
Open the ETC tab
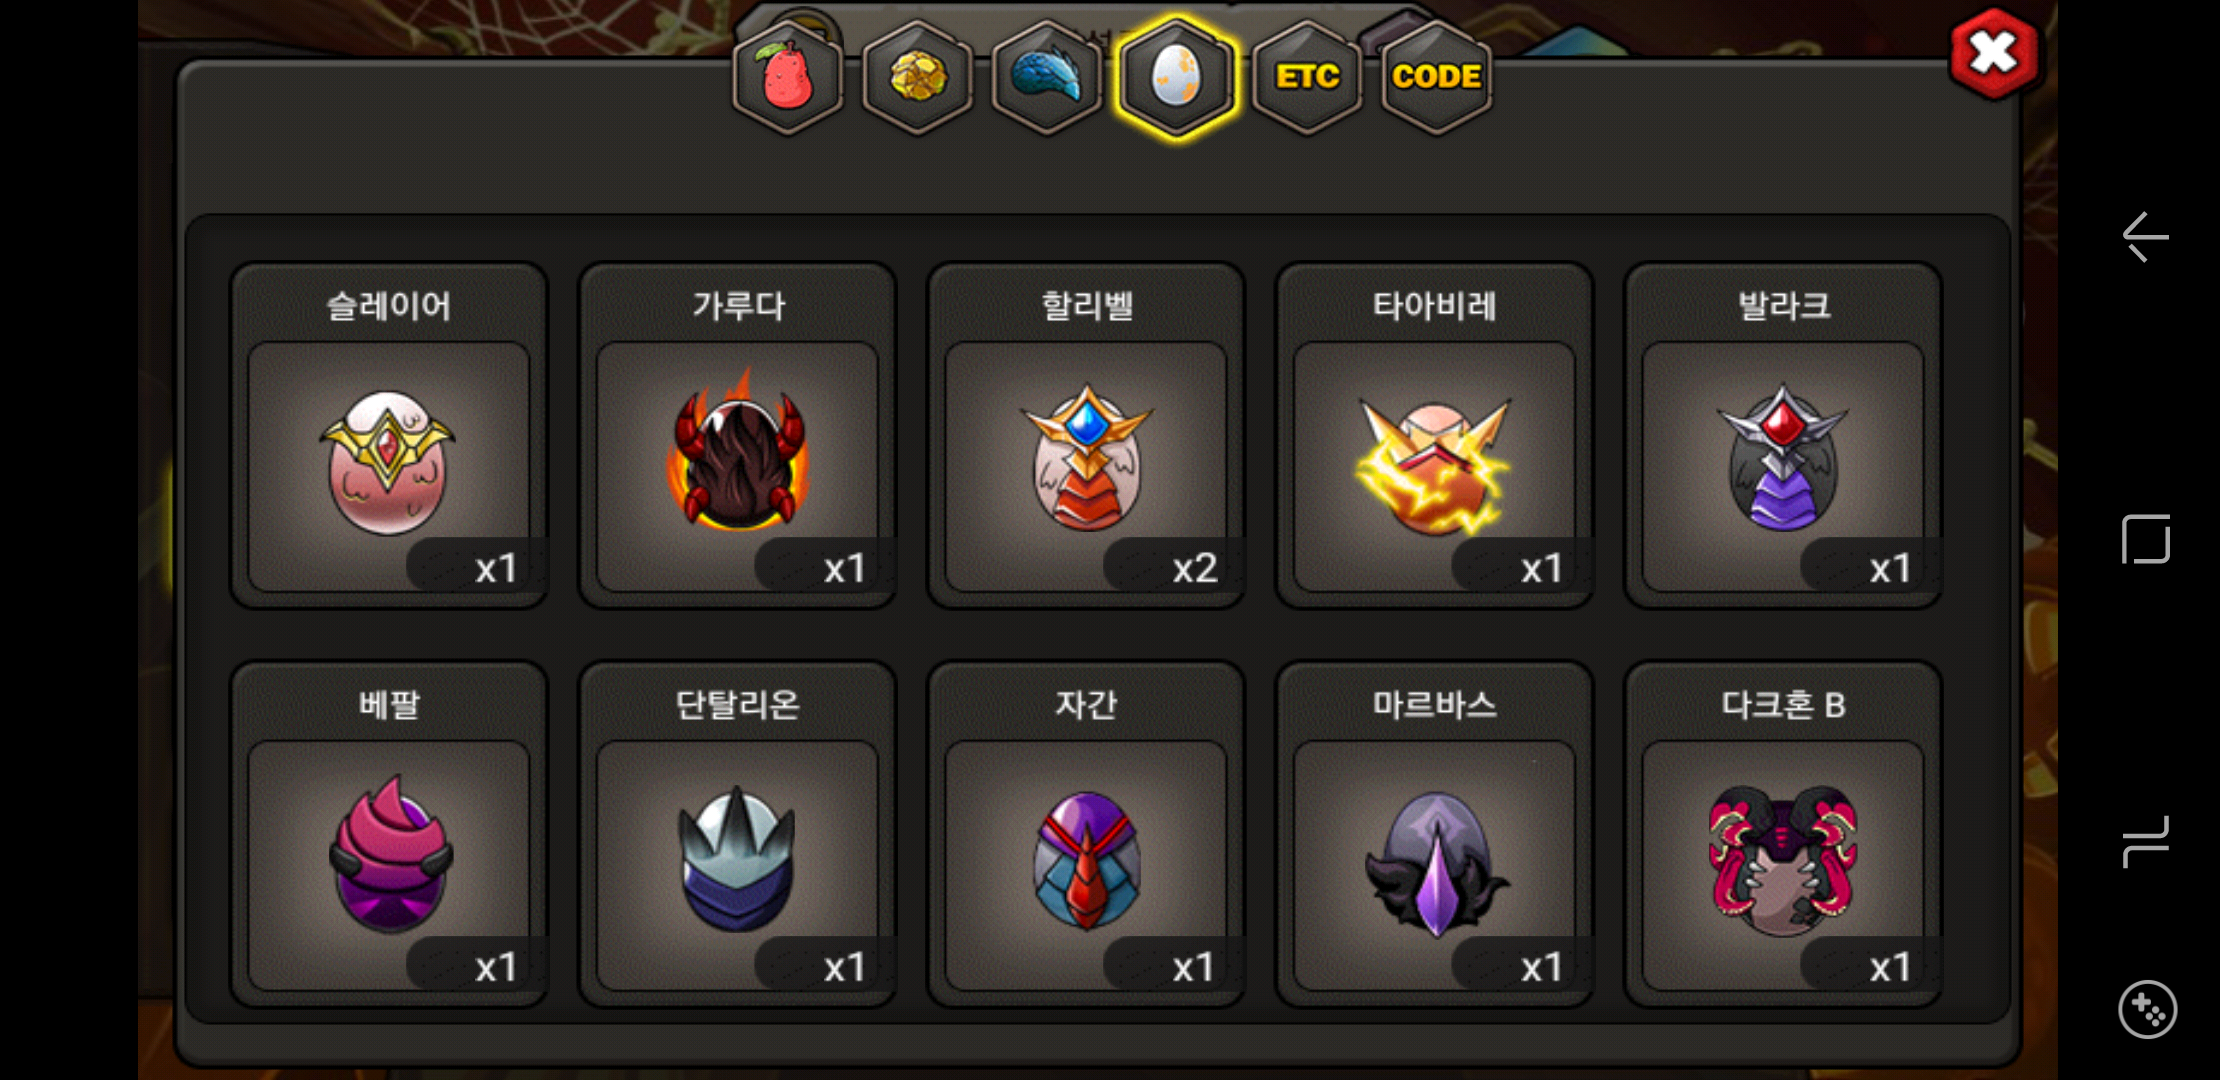[x=1307, y=77]
